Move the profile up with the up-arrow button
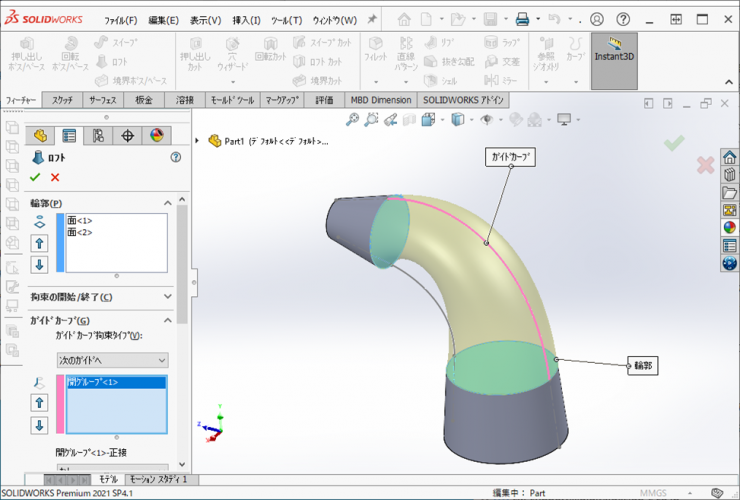This screenshot has height=500, width=740. click(x=40, y=243)
